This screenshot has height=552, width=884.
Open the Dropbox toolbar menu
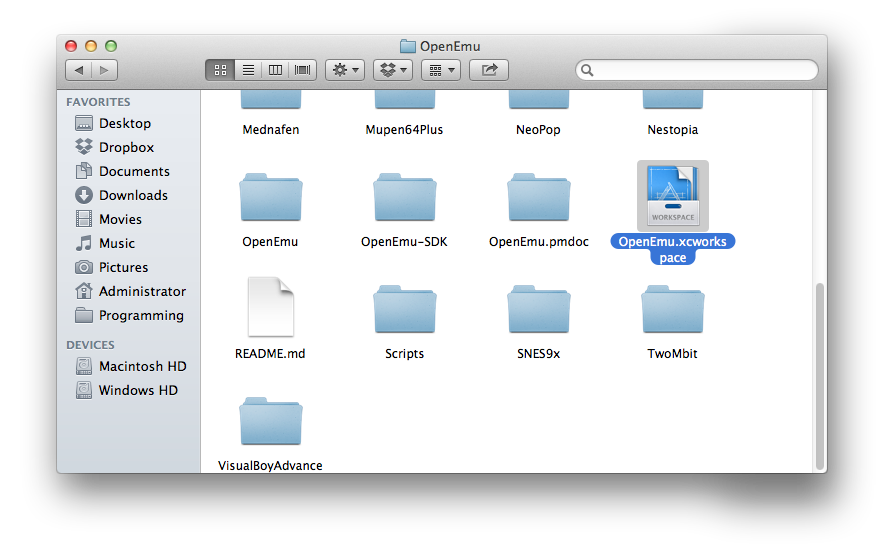click(x=393, y=70)
